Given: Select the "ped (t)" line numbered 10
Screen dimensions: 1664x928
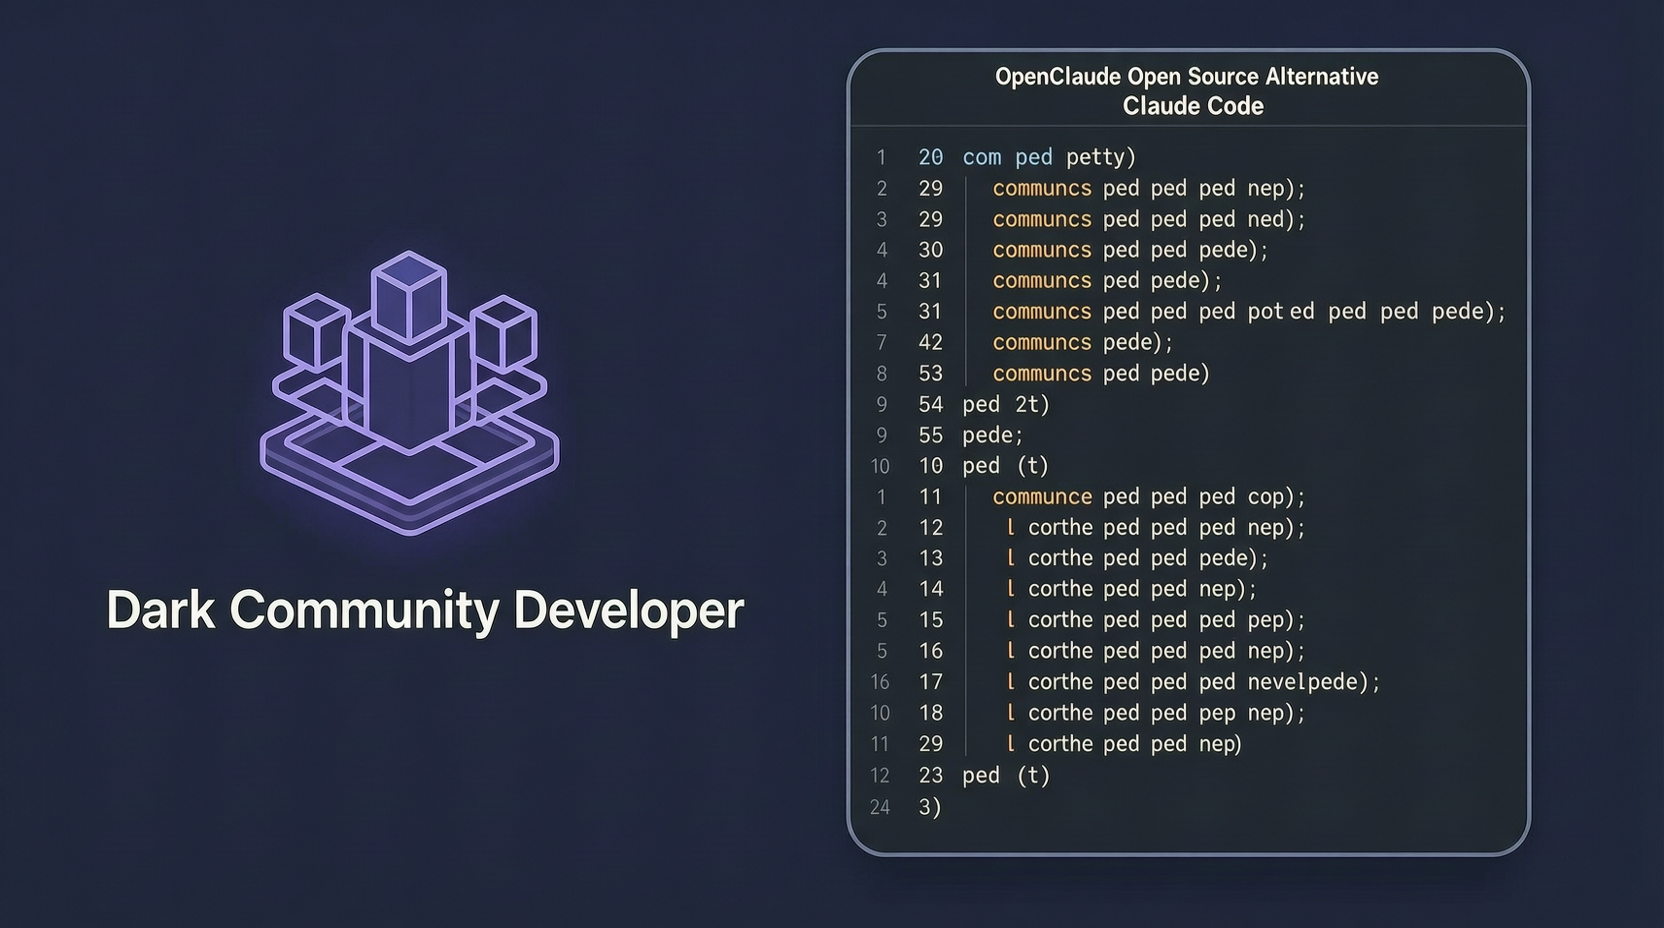Looking at the screenshot, I should click(x=1006, y=466).
